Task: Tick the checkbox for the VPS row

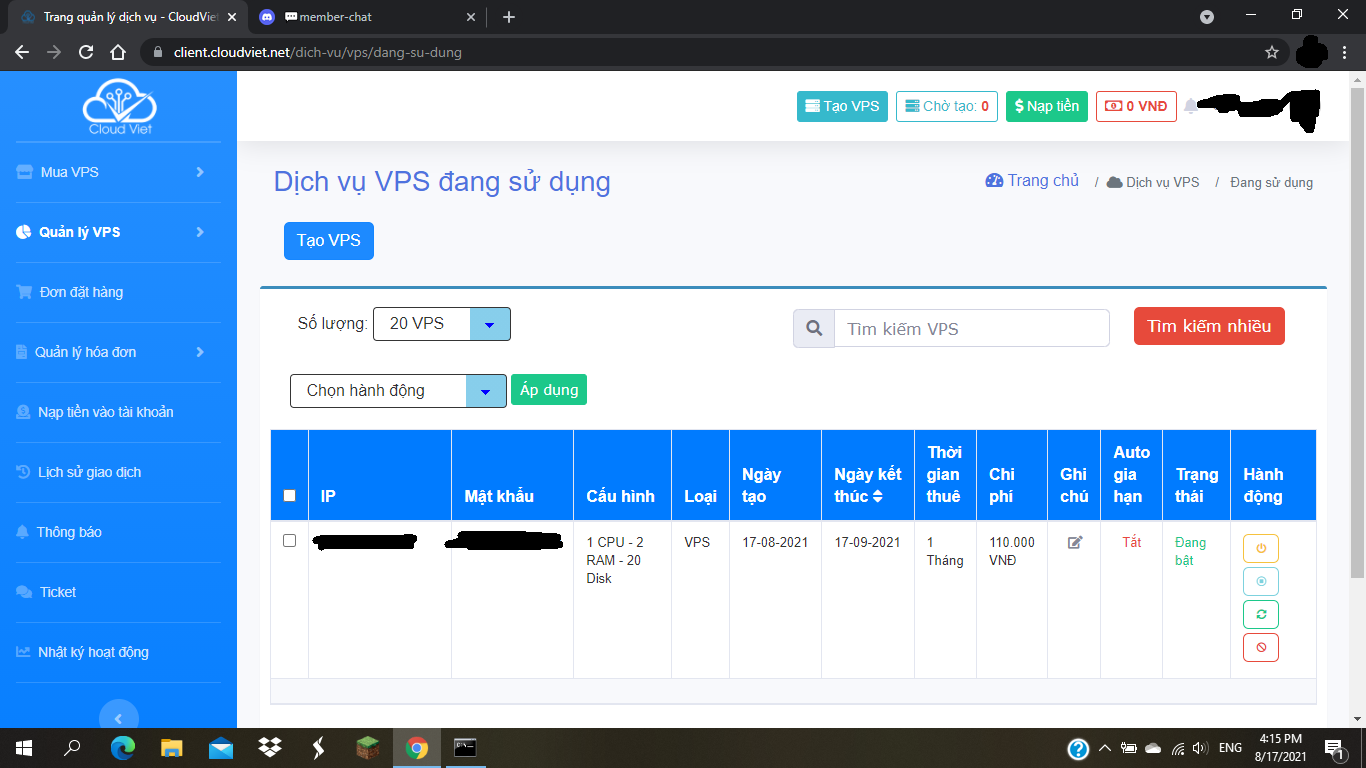Action: [290, 540]
